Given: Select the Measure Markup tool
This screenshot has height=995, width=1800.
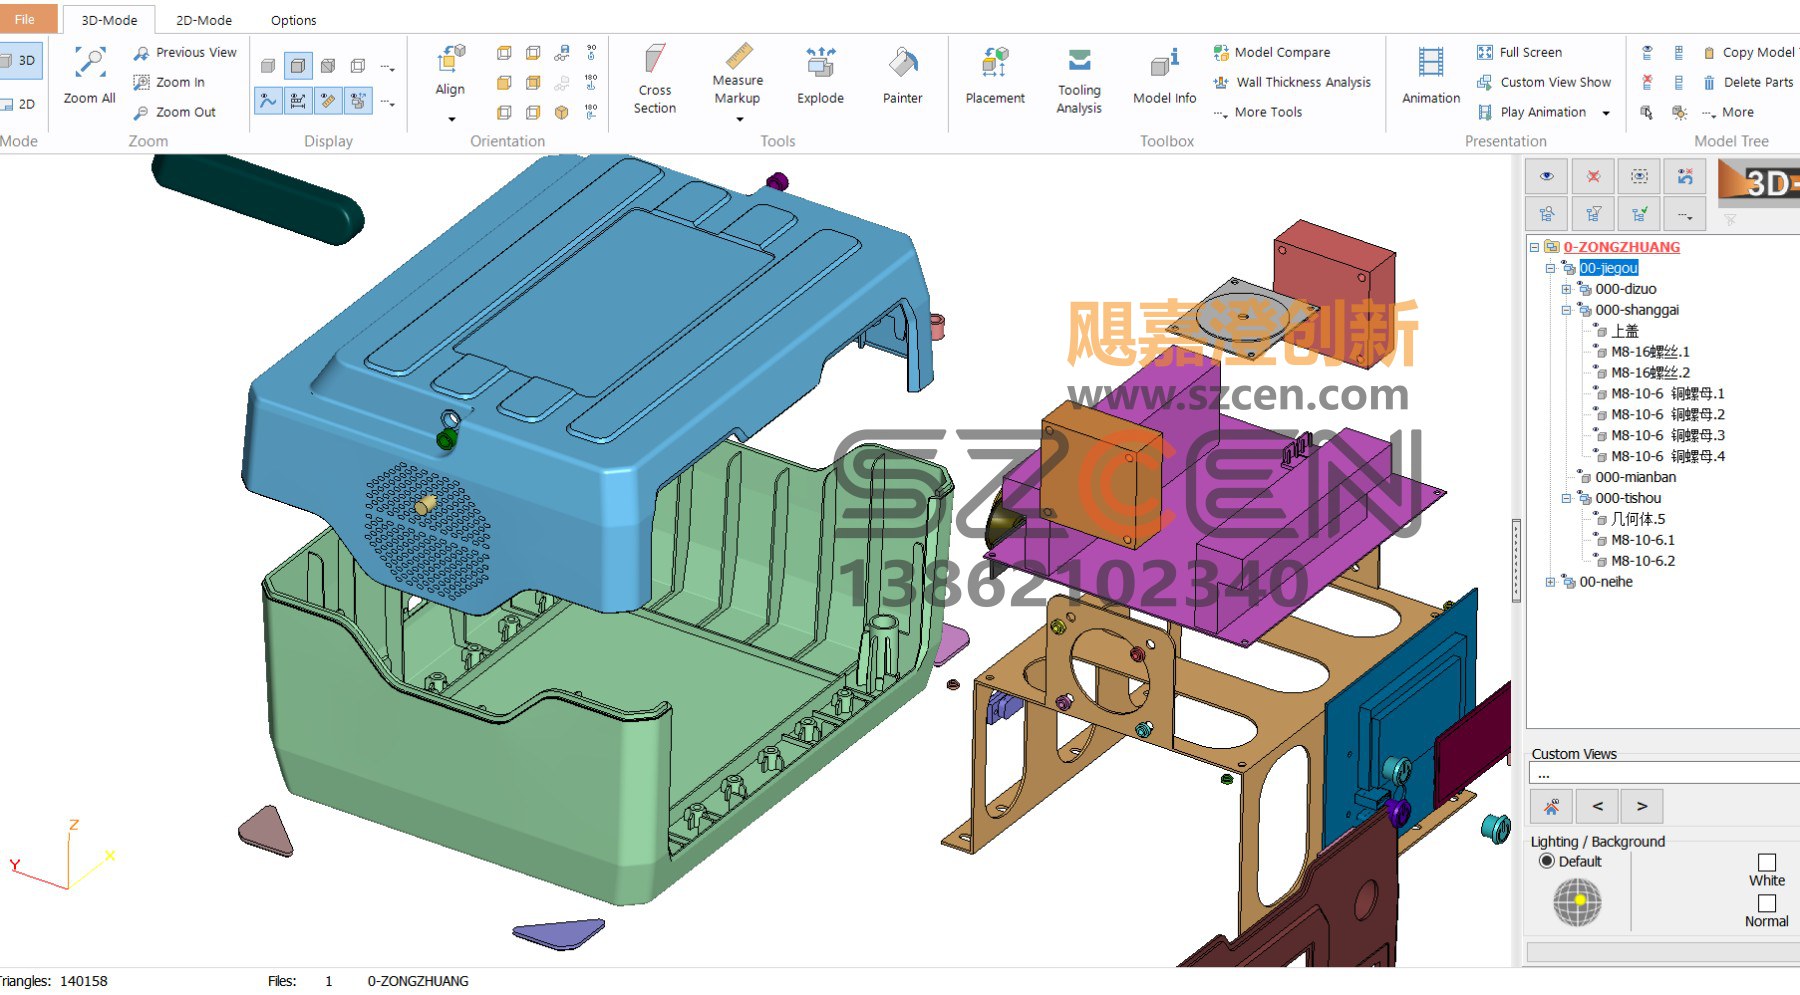Looking at the screenshot, I should coord(737,80).
